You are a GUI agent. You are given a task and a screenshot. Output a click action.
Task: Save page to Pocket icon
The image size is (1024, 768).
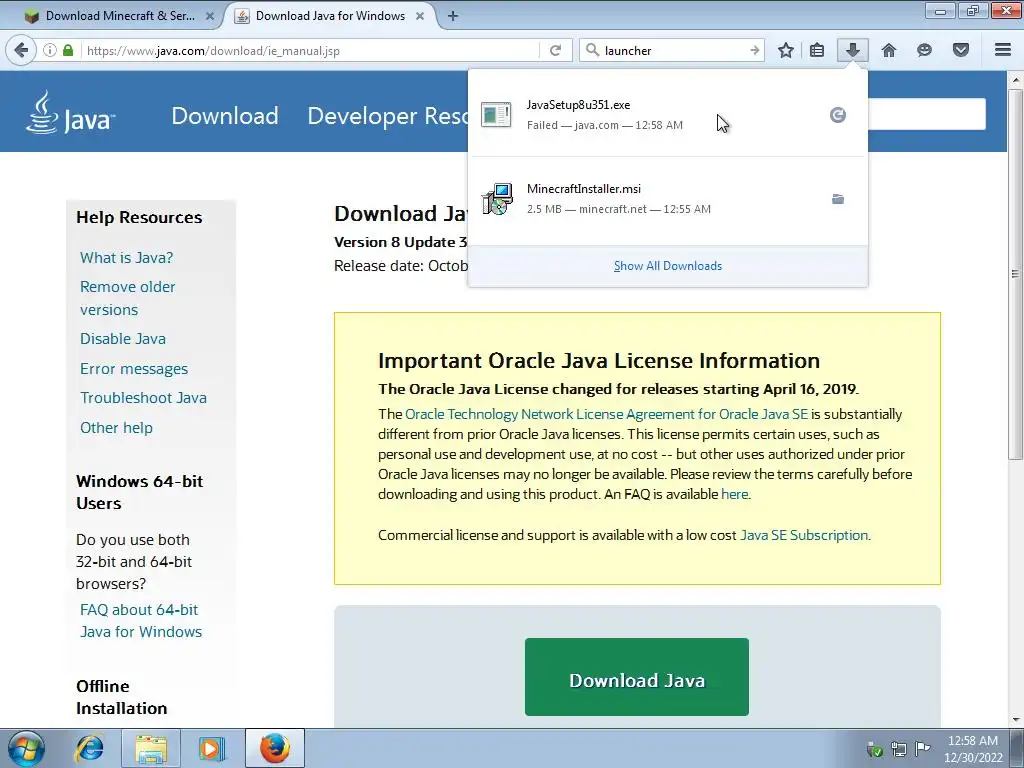point(961,50)
